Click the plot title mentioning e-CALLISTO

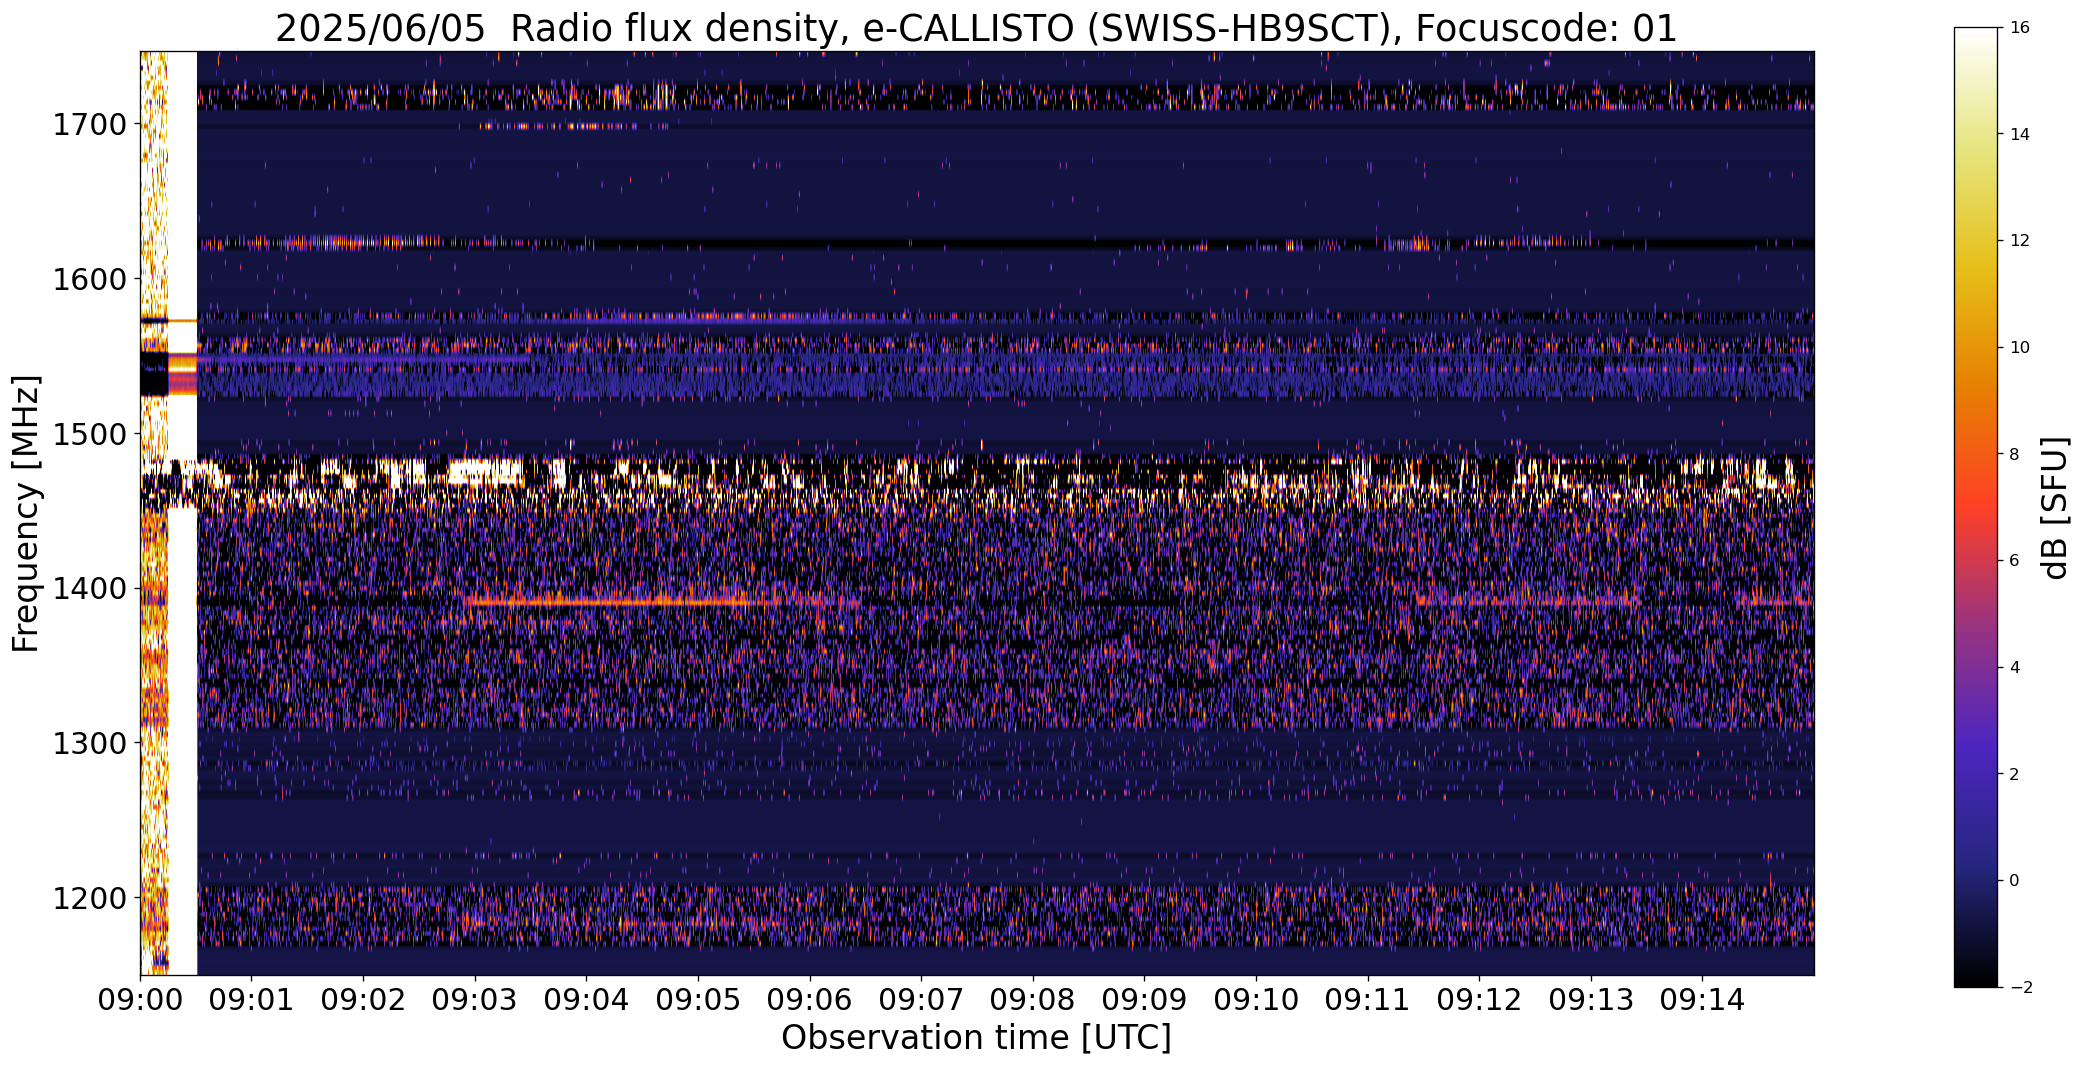[976, 28]
